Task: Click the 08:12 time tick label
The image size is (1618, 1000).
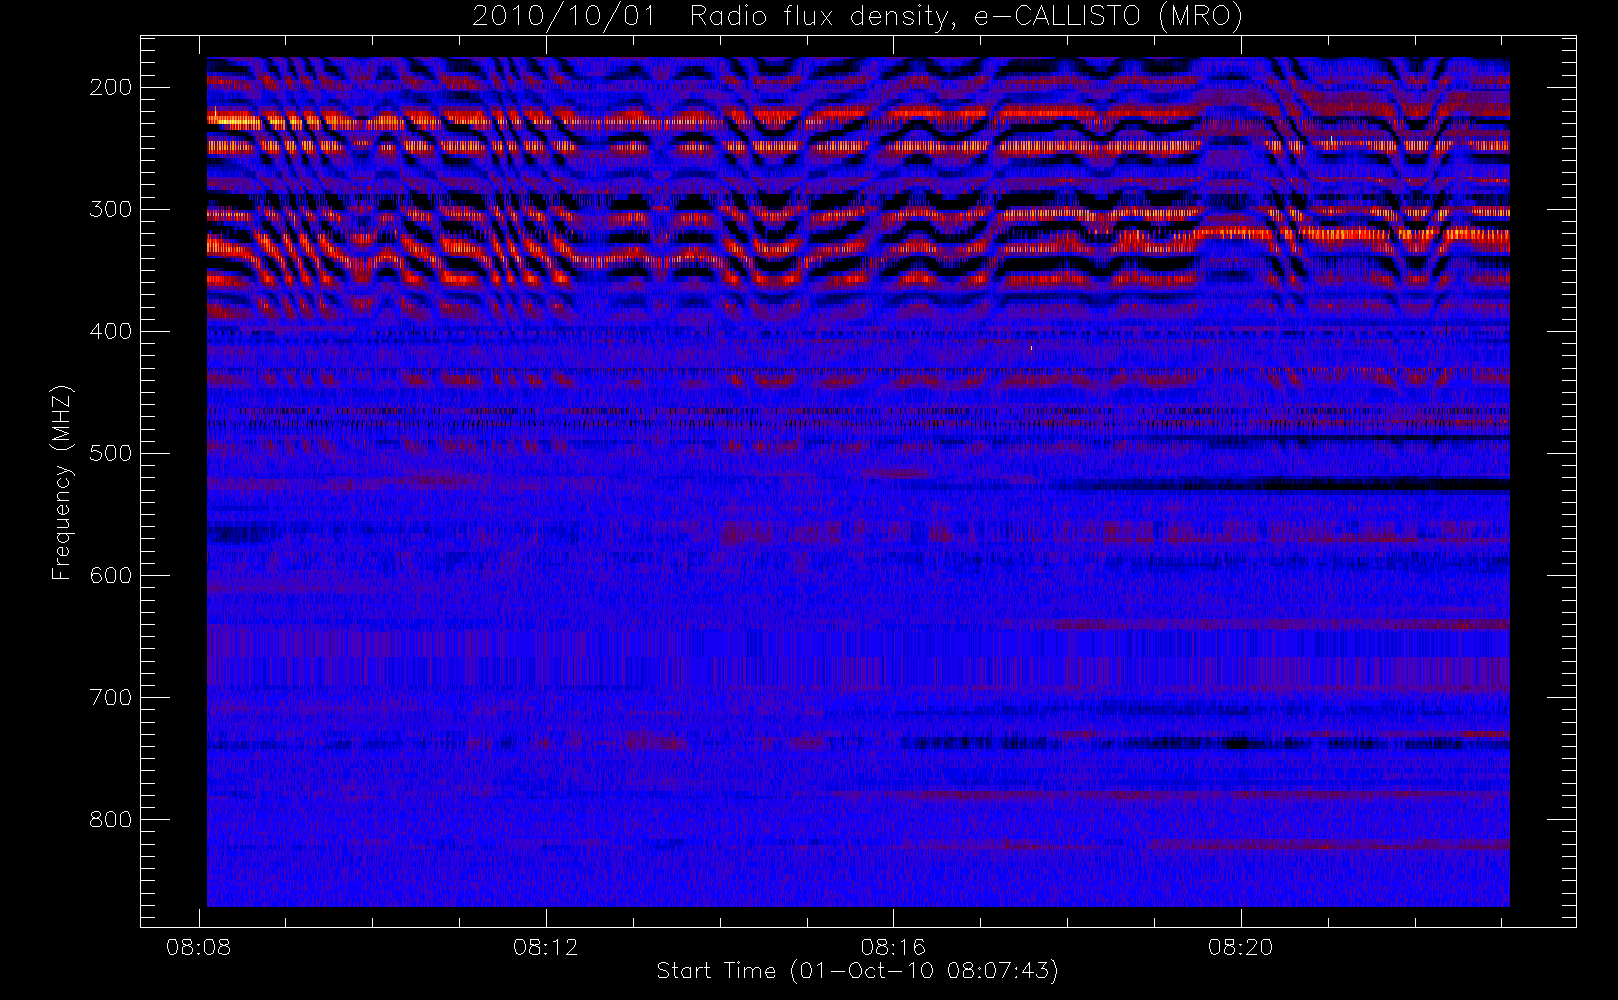Action: (546, 947)
